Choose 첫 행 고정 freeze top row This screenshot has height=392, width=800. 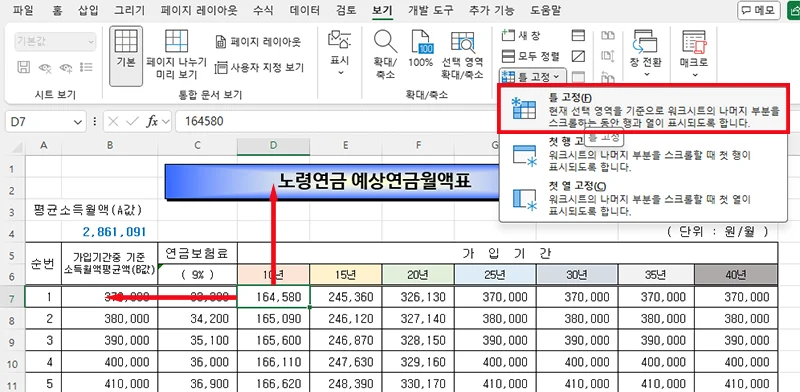tap(644, 154)
